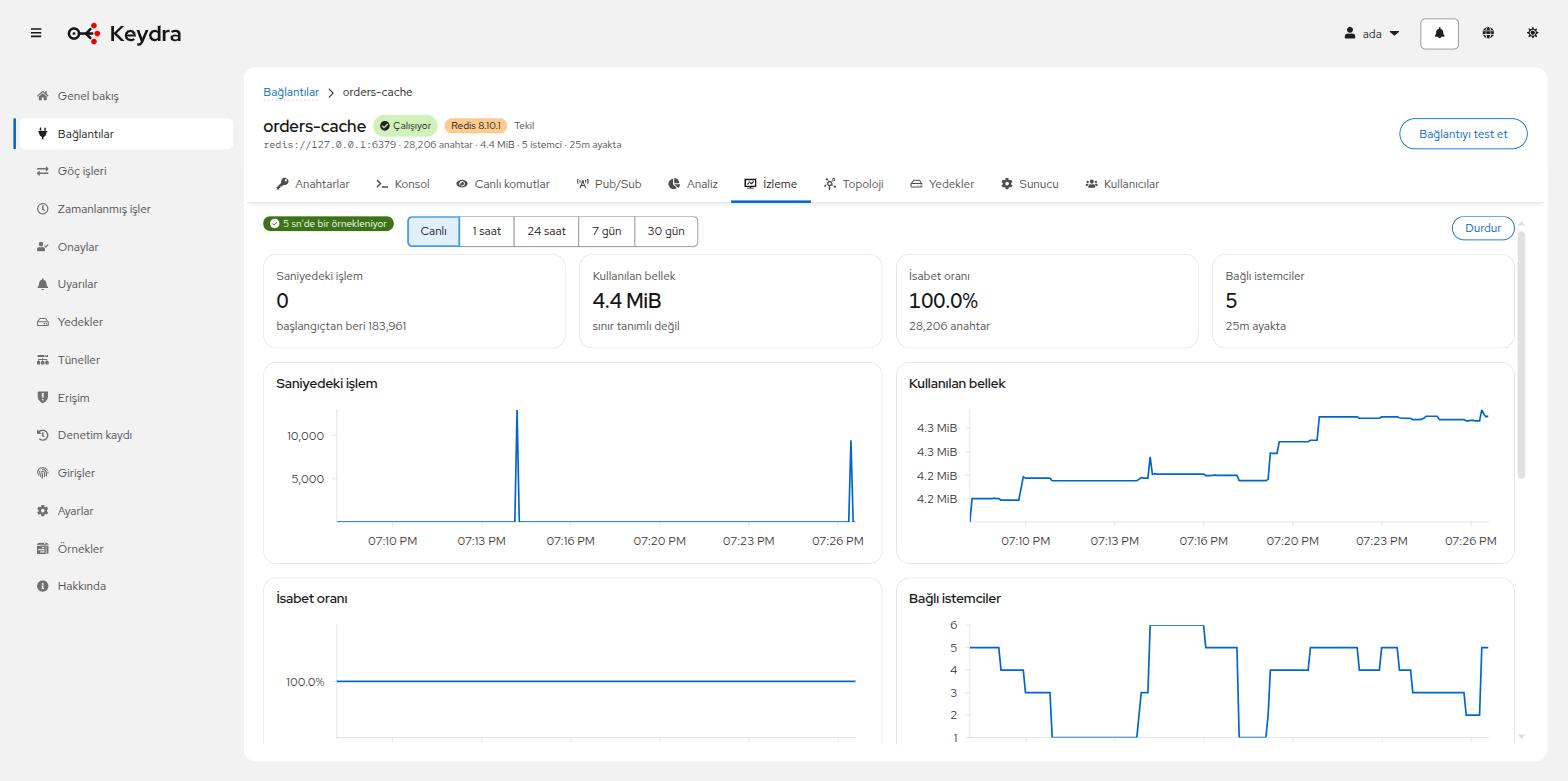
Task: Click the '5 sn'de bir örnekleniyor' badge
Action: coord(328,224)
